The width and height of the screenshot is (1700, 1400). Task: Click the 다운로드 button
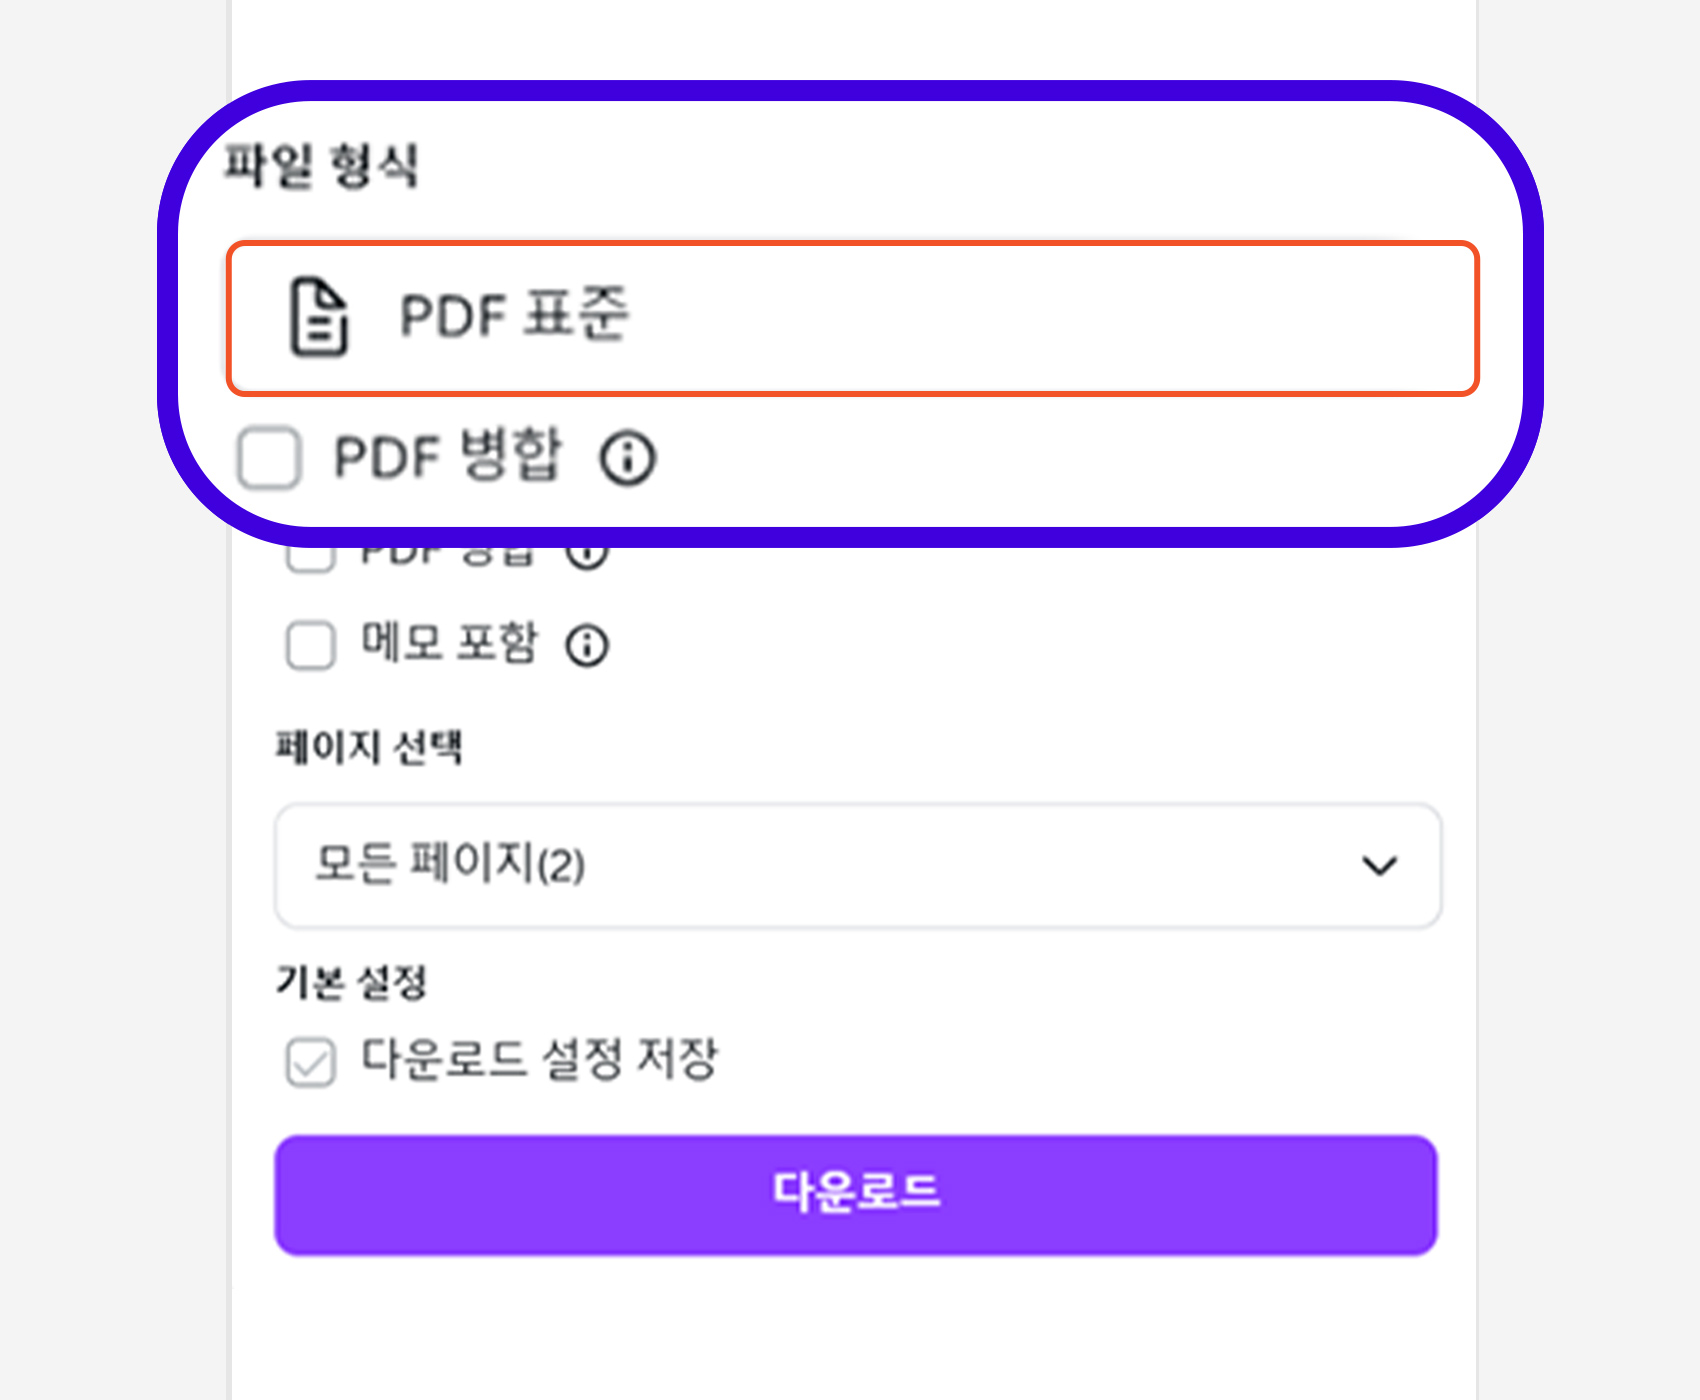pyautogui.click(x=856, y=1194)
